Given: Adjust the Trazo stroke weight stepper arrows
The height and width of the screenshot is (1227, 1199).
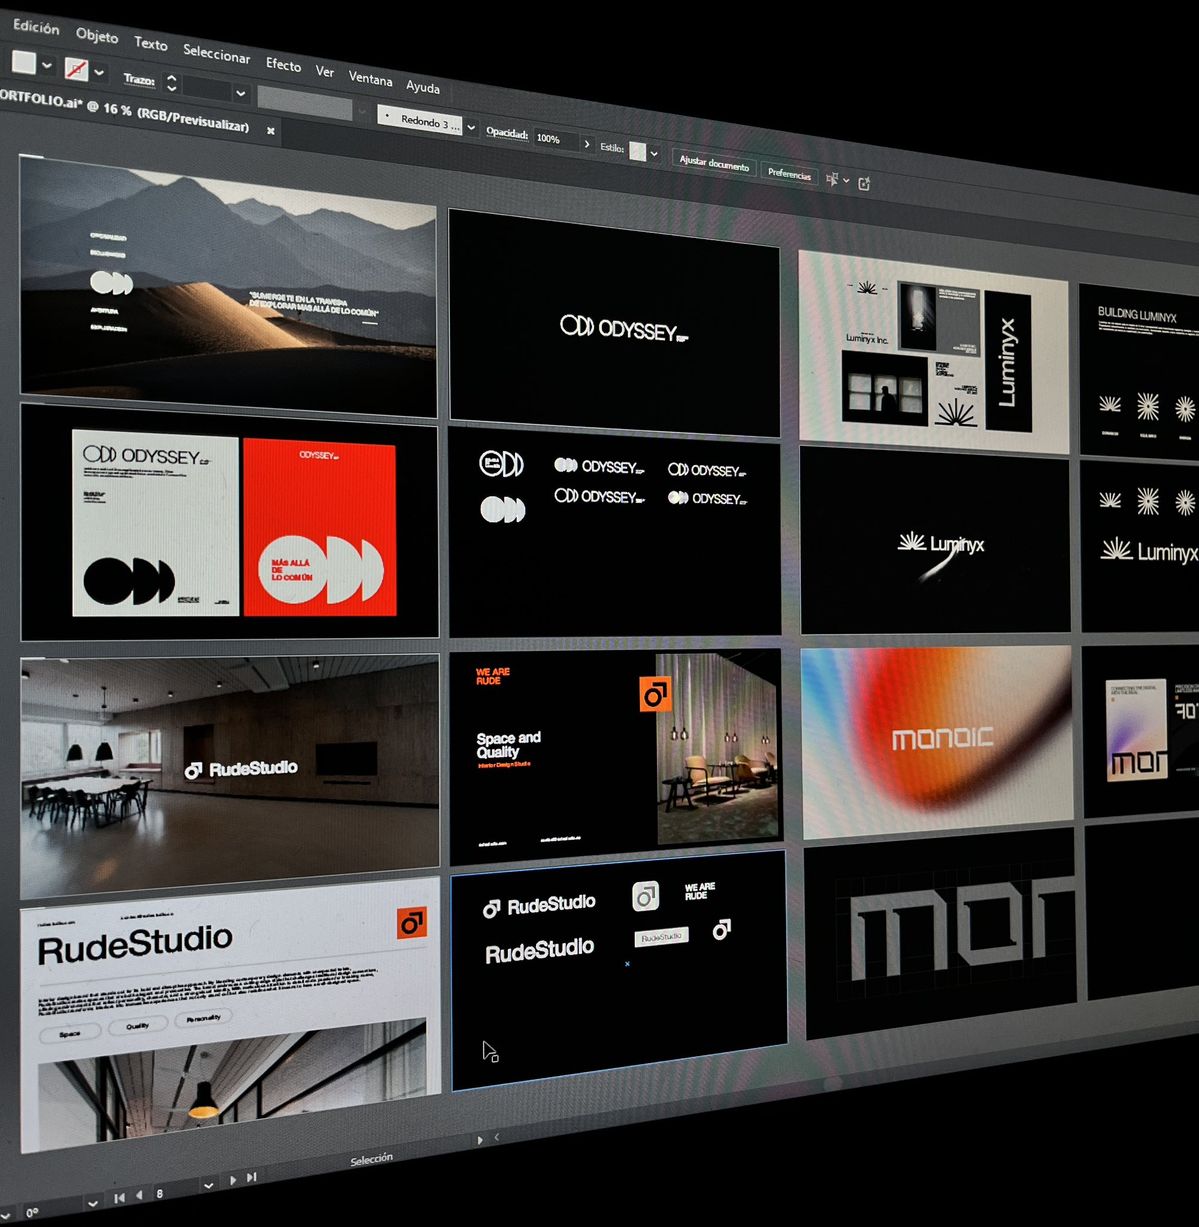Looking at the screenshot, I should click(x=171, y=82).
